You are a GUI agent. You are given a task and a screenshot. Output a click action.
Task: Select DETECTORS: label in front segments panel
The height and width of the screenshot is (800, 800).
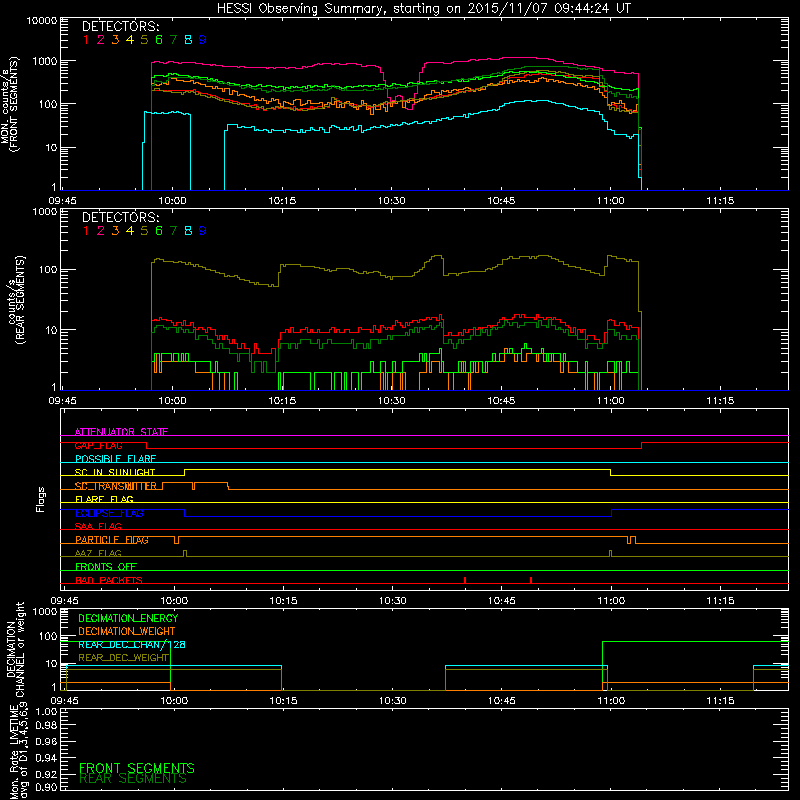click(120, 27)
